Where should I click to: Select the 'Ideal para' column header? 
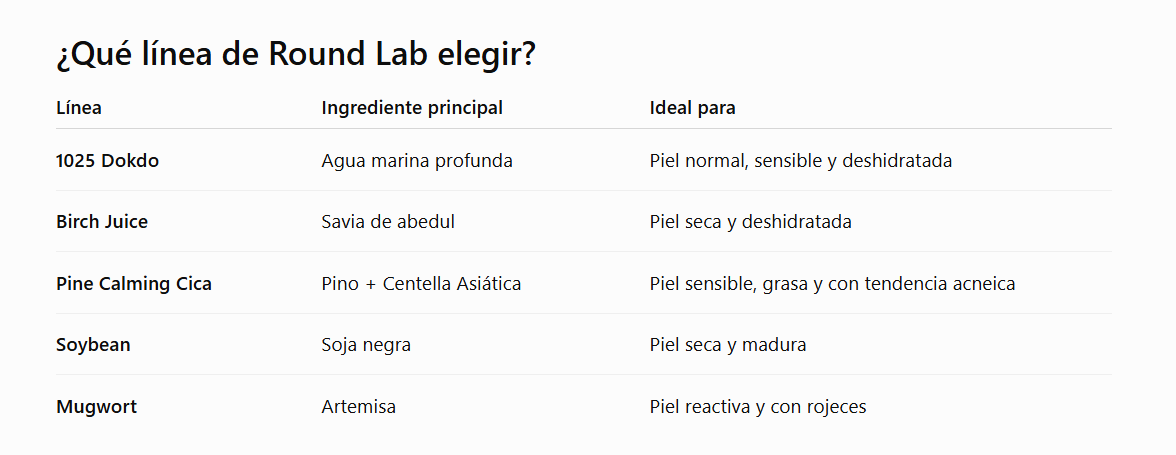[692, 108]
